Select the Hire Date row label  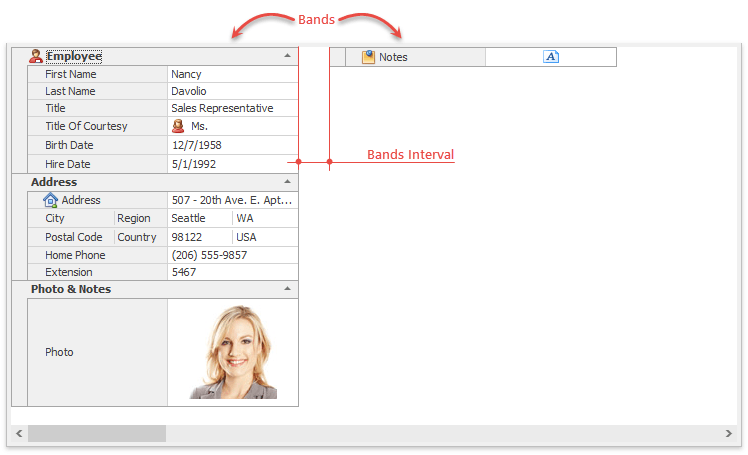pos(68,164)
